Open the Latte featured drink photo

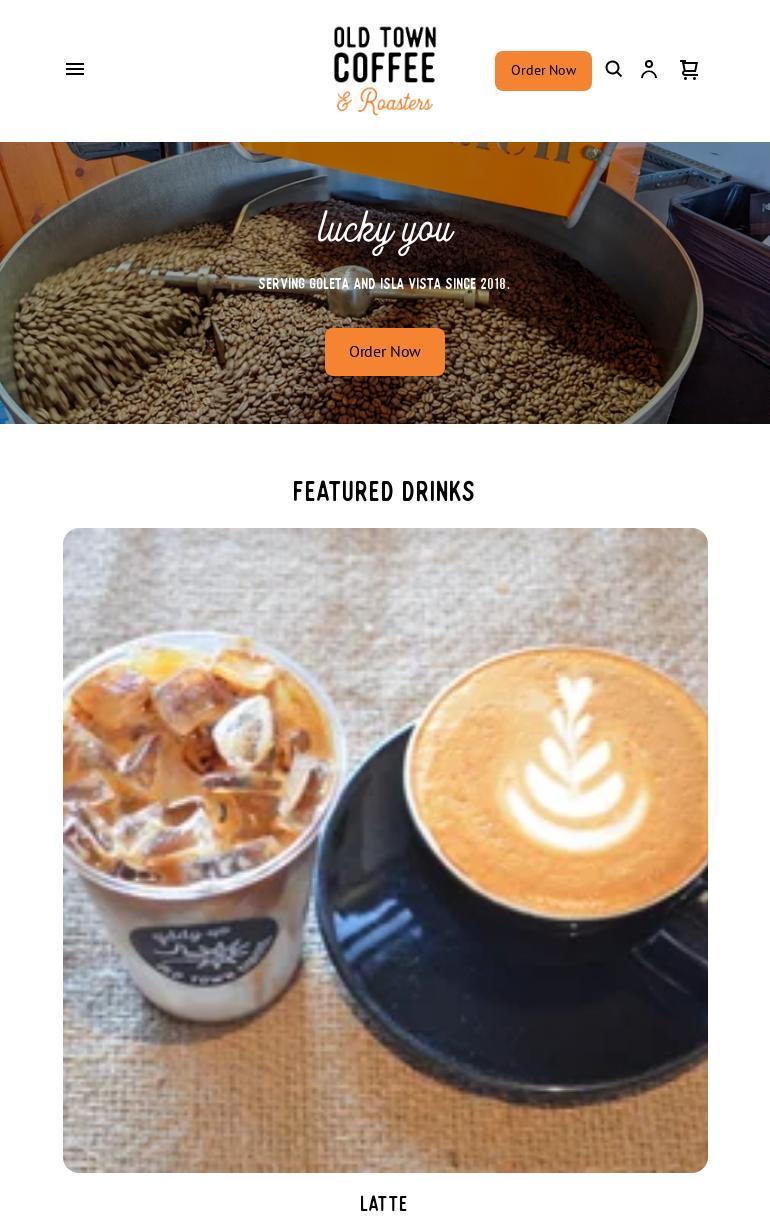pyautogui.click(x=385, y=850)
